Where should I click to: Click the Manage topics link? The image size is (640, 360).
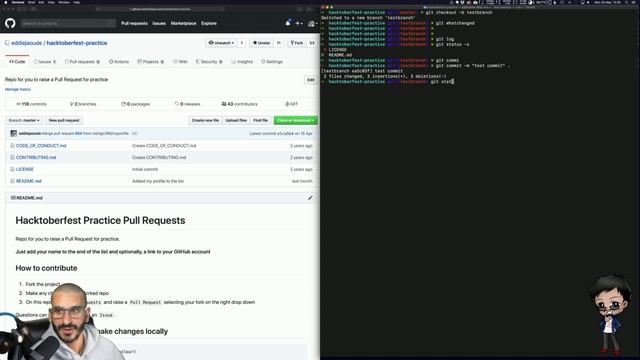tap(18, 89)
